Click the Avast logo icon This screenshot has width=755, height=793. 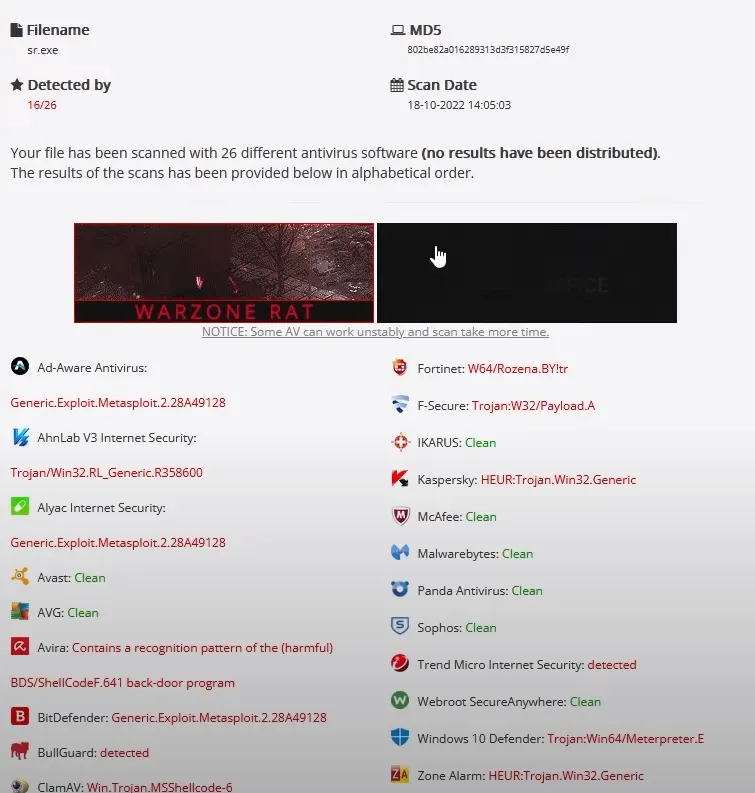[x=20, y=576]
